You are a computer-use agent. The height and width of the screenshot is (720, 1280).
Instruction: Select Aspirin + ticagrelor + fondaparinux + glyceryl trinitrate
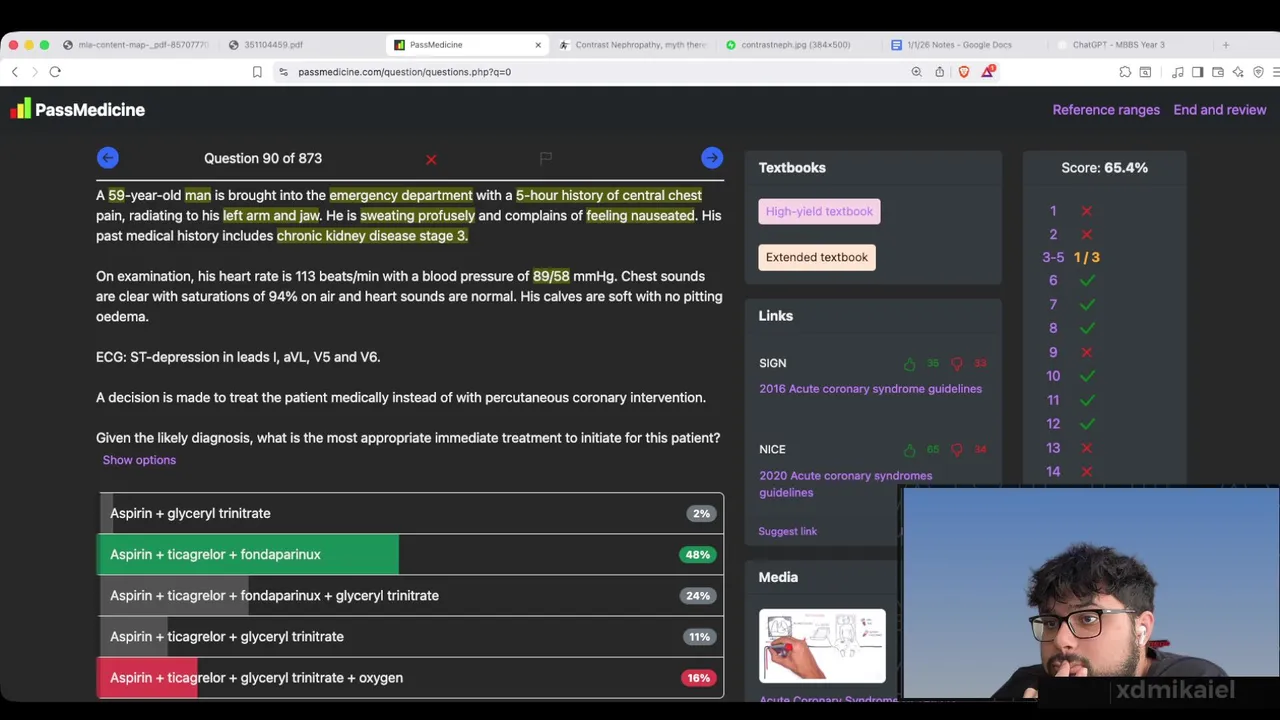410,595
